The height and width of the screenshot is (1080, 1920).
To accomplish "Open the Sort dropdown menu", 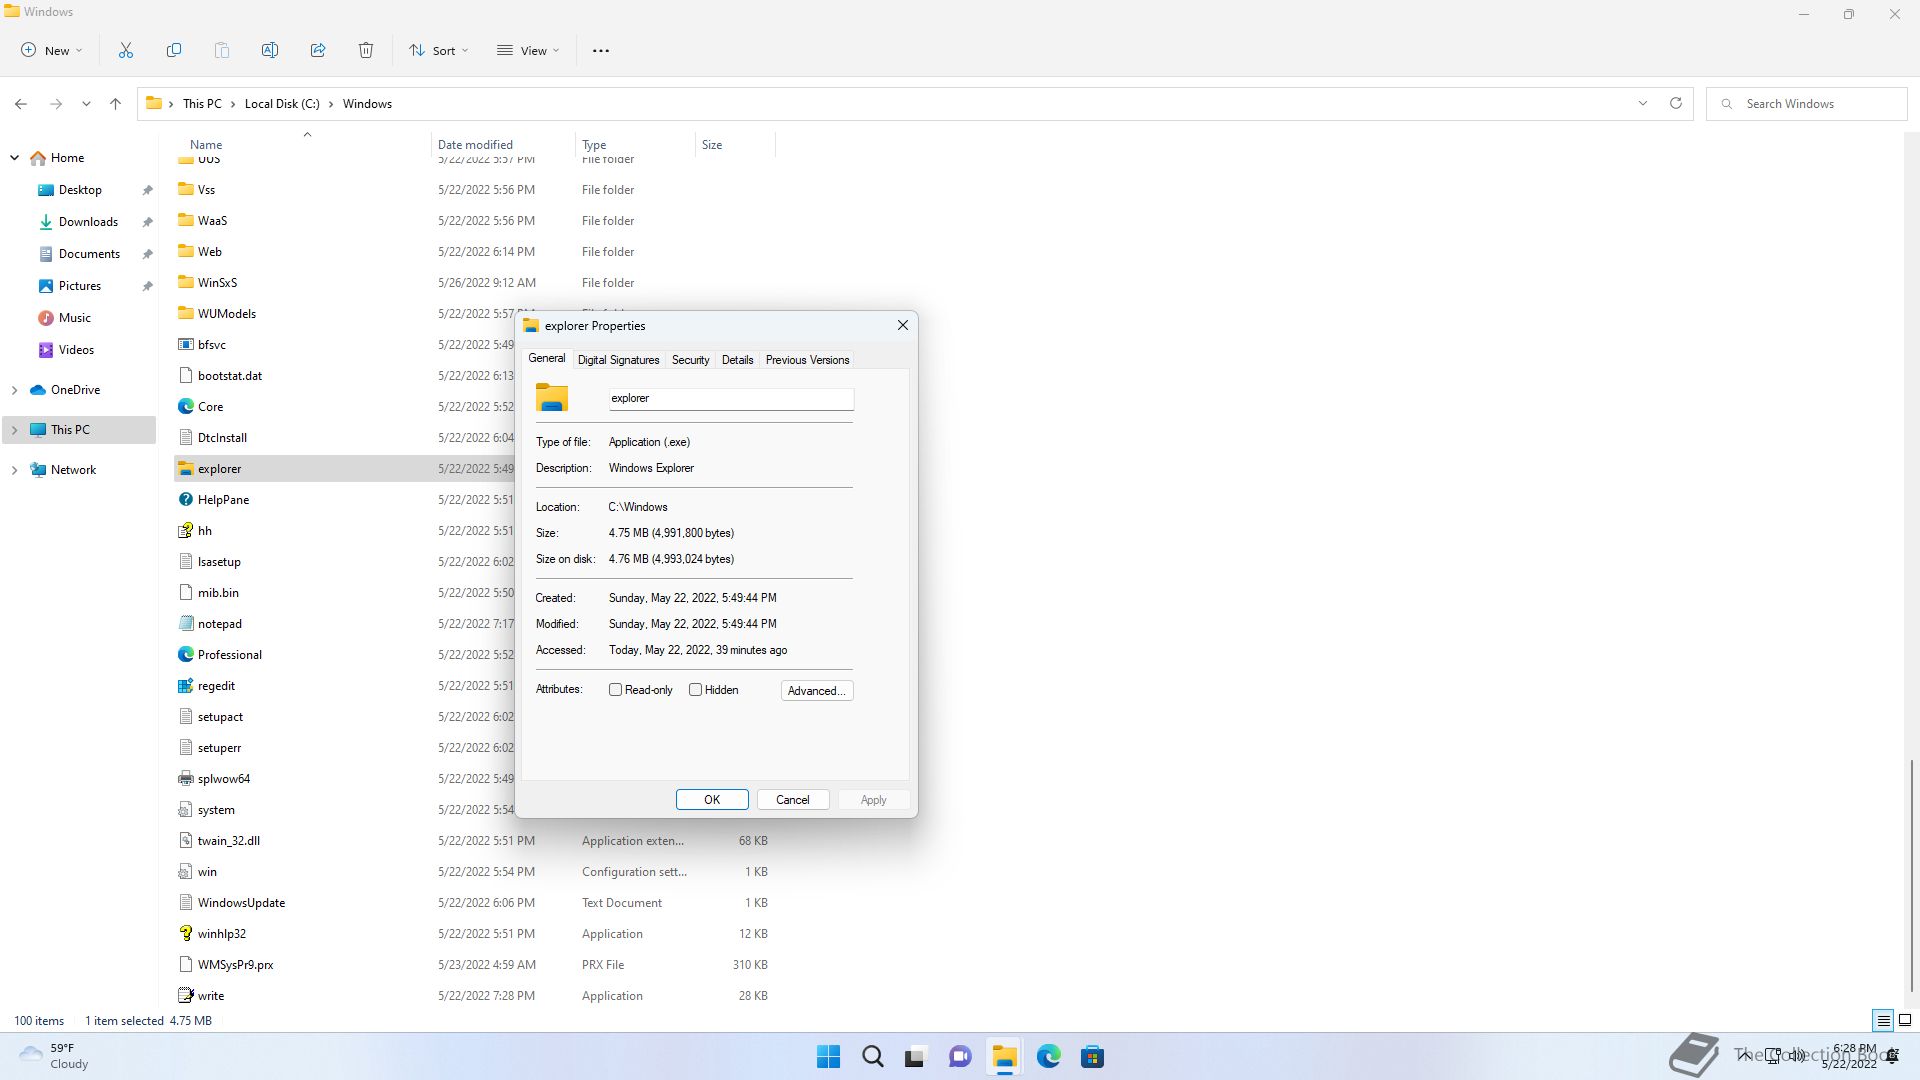I will [438, 50].
